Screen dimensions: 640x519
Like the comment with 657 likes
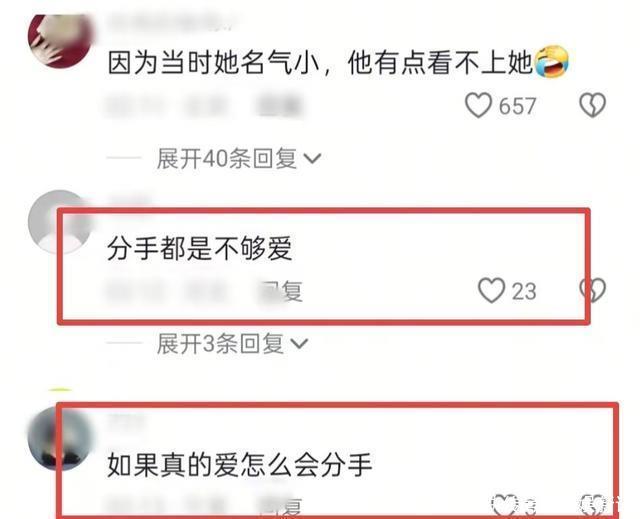478,105
